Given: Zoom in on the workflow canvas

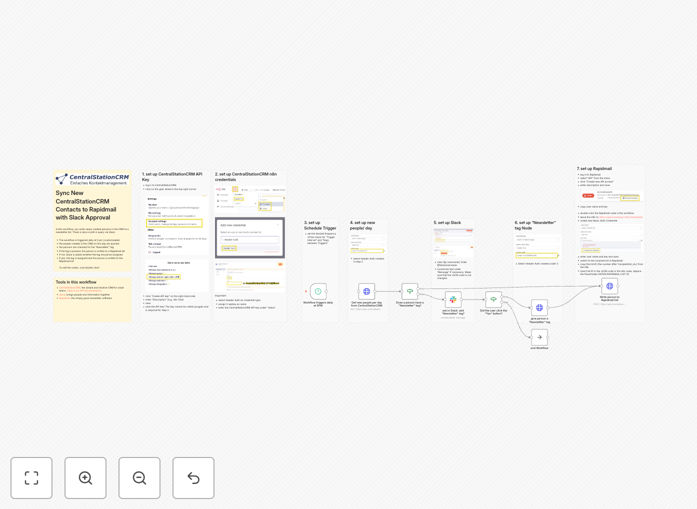Looking at the screenshot, I should click(85, 478).
